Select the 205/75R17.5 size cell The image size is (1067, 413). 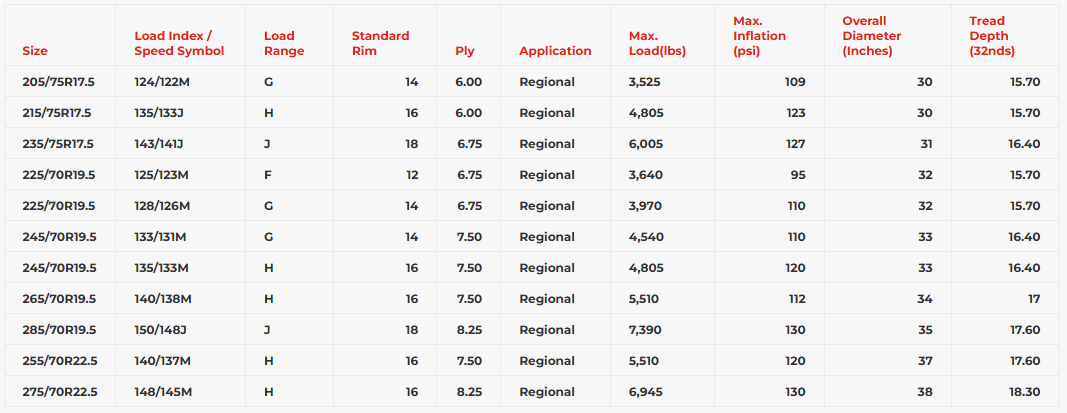coord(57,82)
